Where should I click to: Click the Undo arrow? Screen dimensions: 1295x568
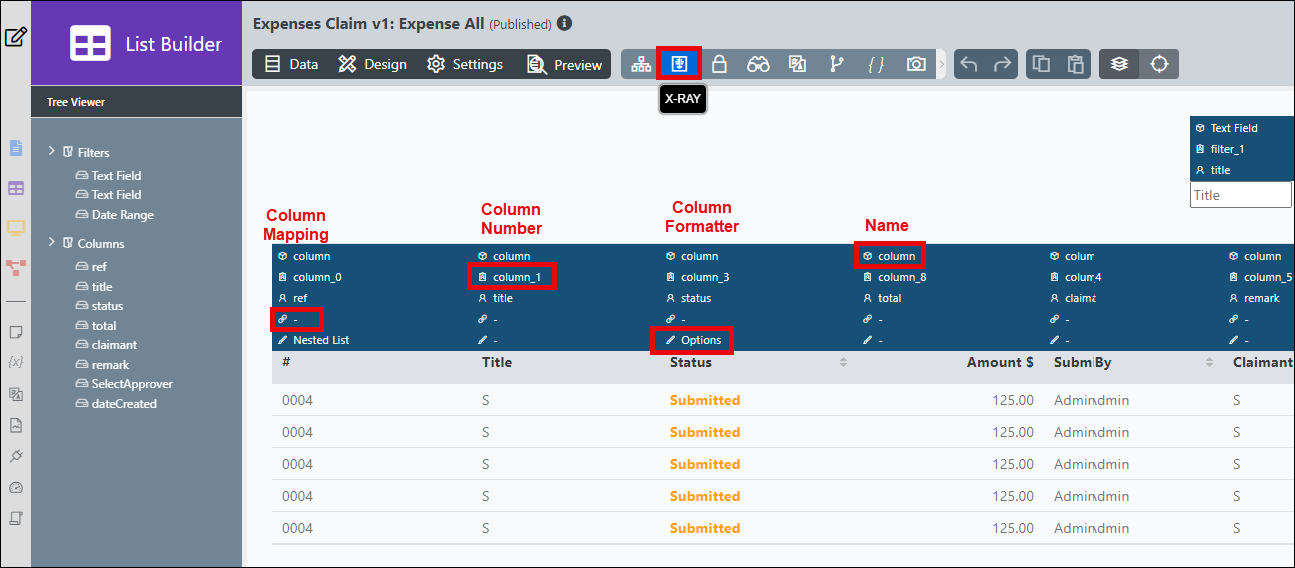click(x=968, y=64)
